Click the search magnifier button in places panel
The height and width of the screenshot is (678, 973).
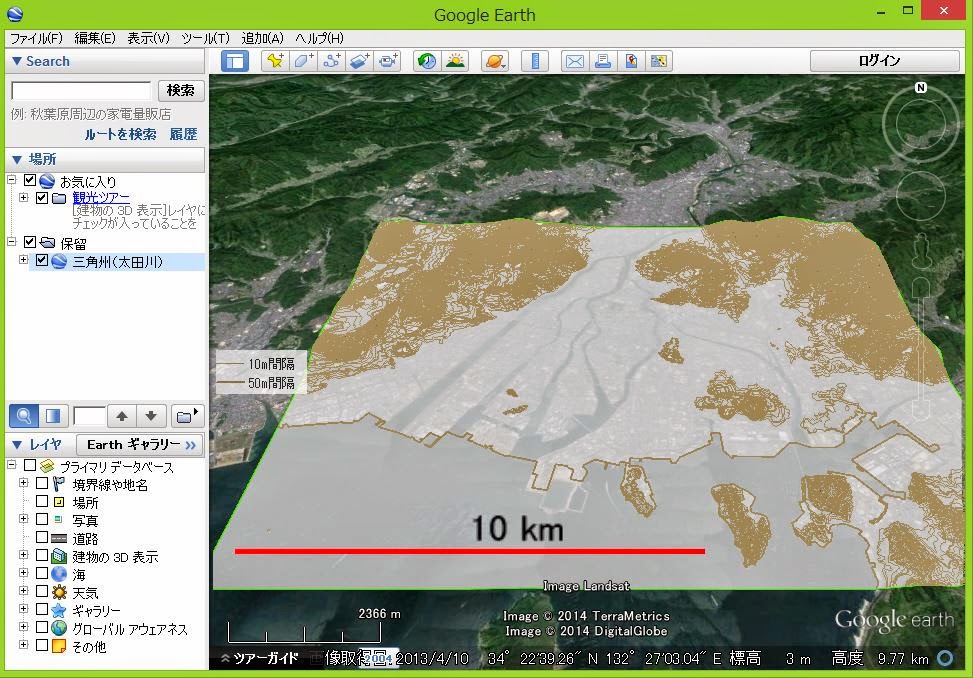[x=24, y=416]
